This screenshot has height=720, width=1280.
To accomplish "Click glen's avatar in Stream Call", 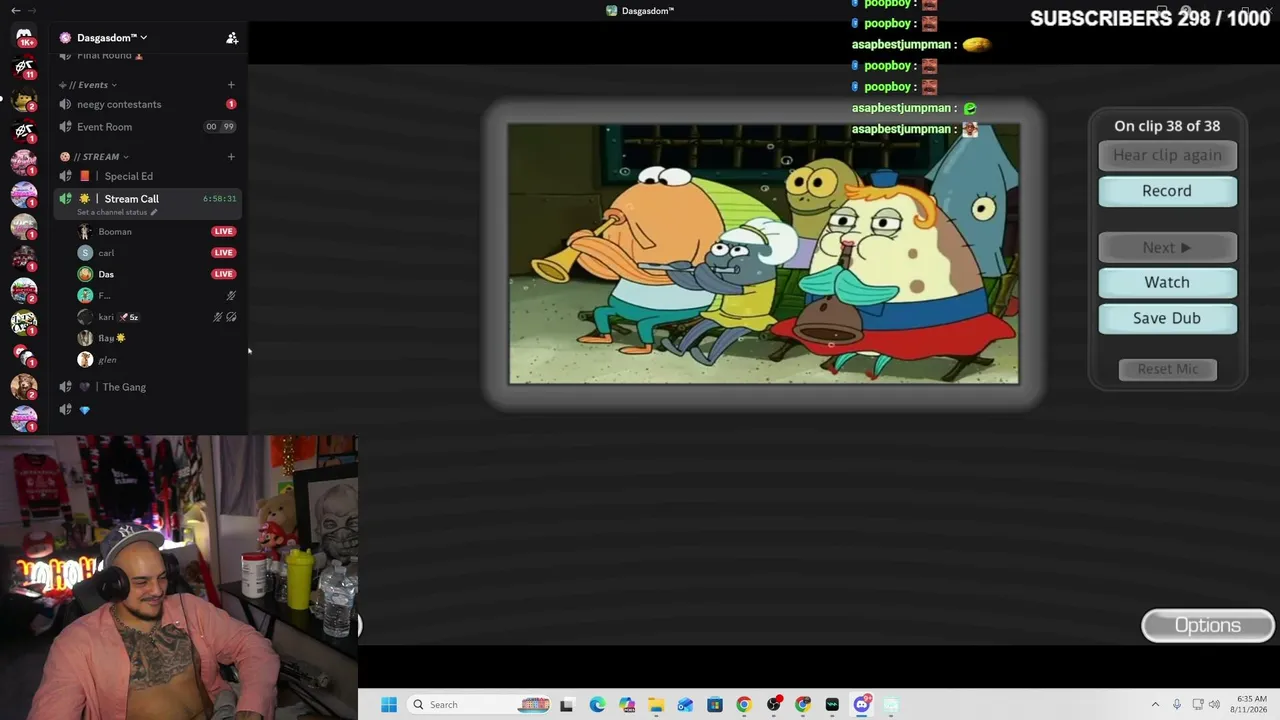I will (x=85, y=360).
